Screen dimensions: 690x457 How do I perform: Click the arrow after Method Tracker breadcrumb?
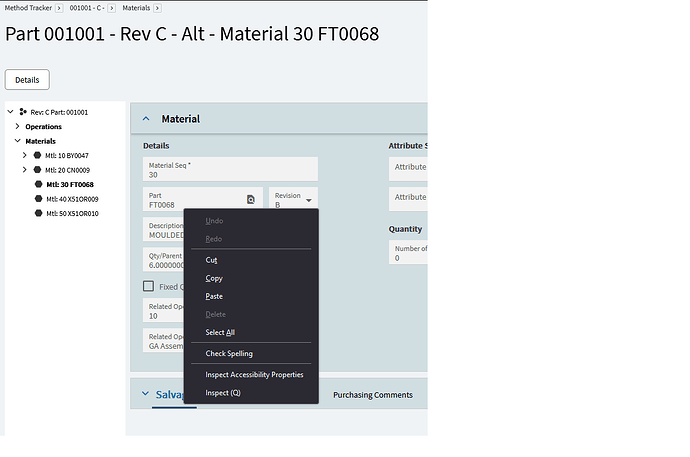[x=59, y=8]
